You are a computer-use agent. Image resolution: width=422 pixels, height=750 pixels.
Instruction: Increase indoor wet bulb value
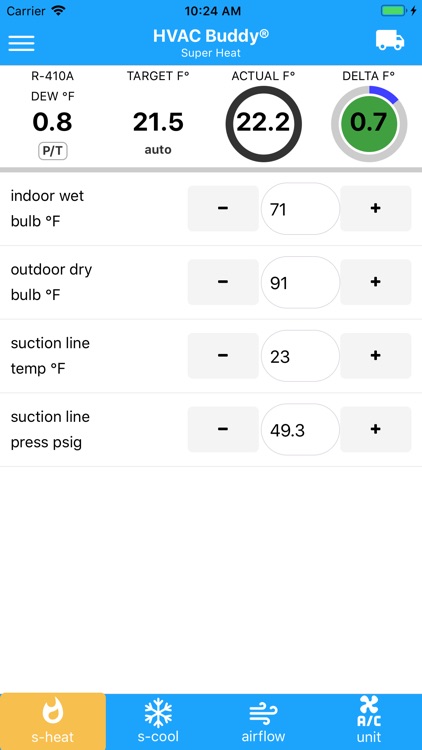click(376, 209)
